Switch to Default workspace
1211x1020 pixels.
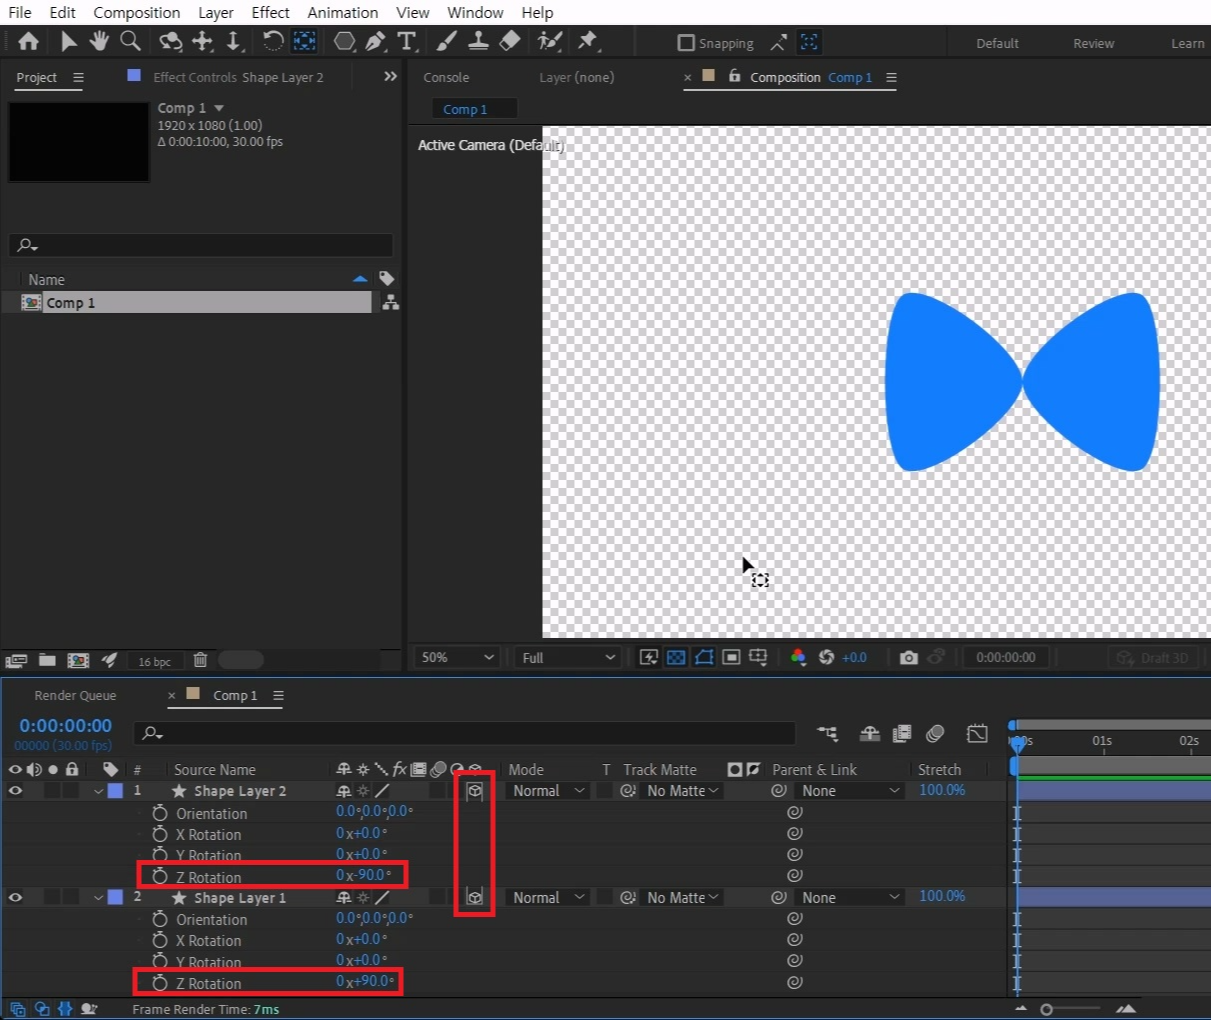point(997,43)
